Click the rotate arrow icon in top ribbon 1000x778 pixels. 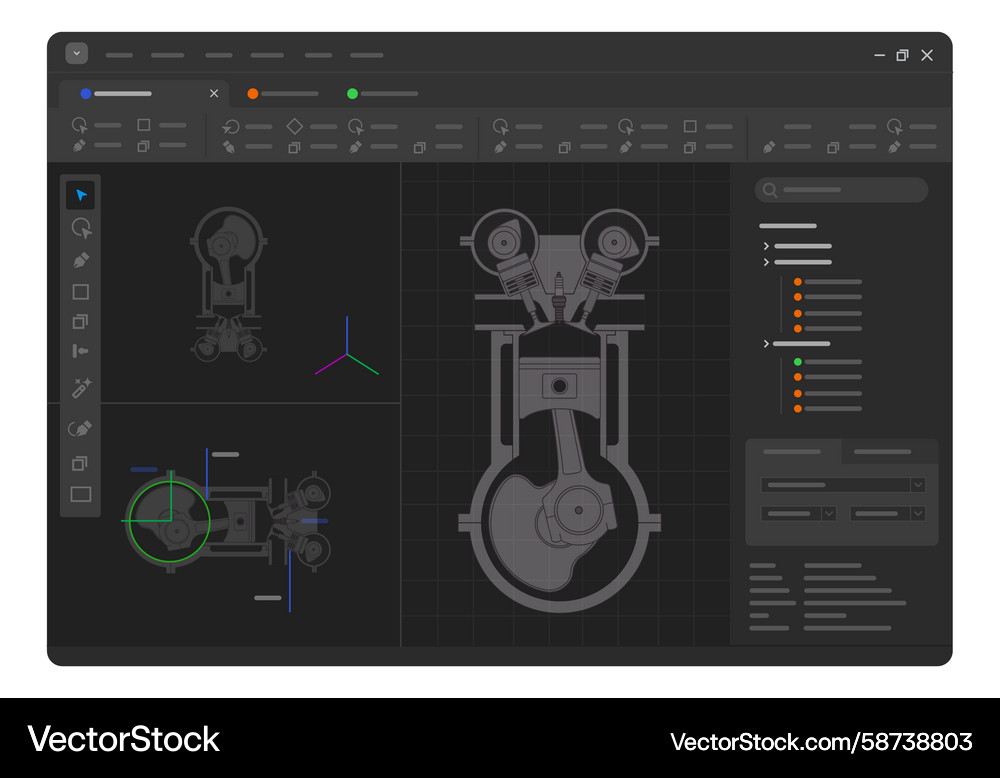tap(231, 126)
